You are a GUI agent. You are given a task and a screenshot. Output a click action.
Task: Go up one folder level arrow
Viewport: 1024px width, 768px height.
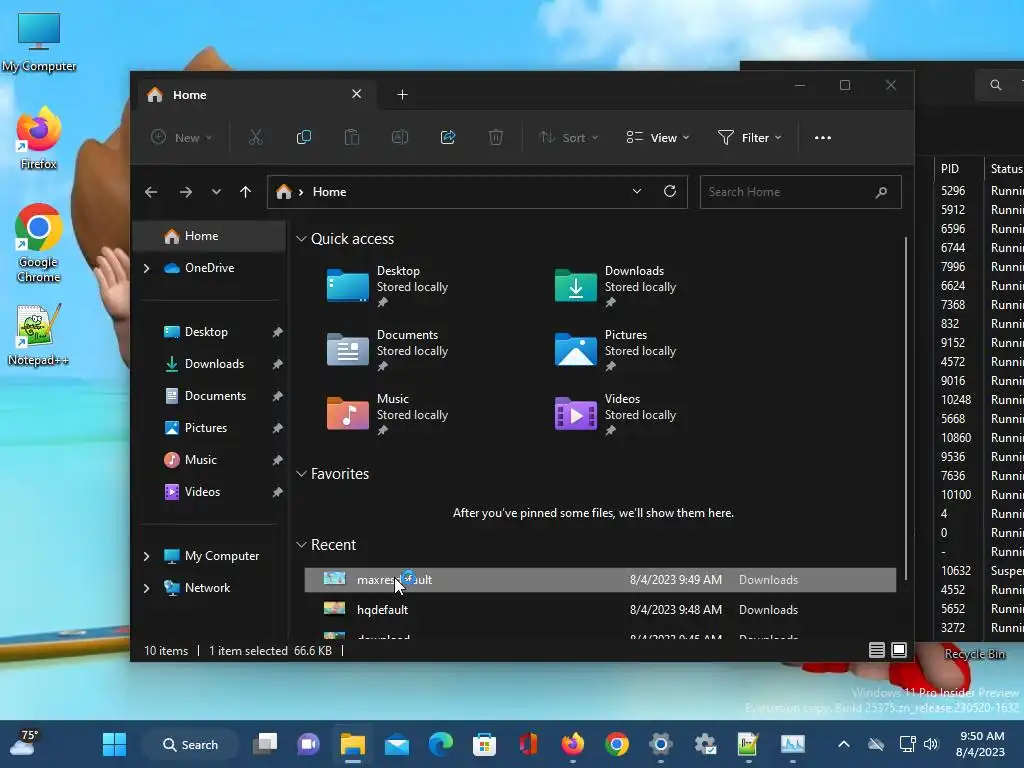point(246,192)
